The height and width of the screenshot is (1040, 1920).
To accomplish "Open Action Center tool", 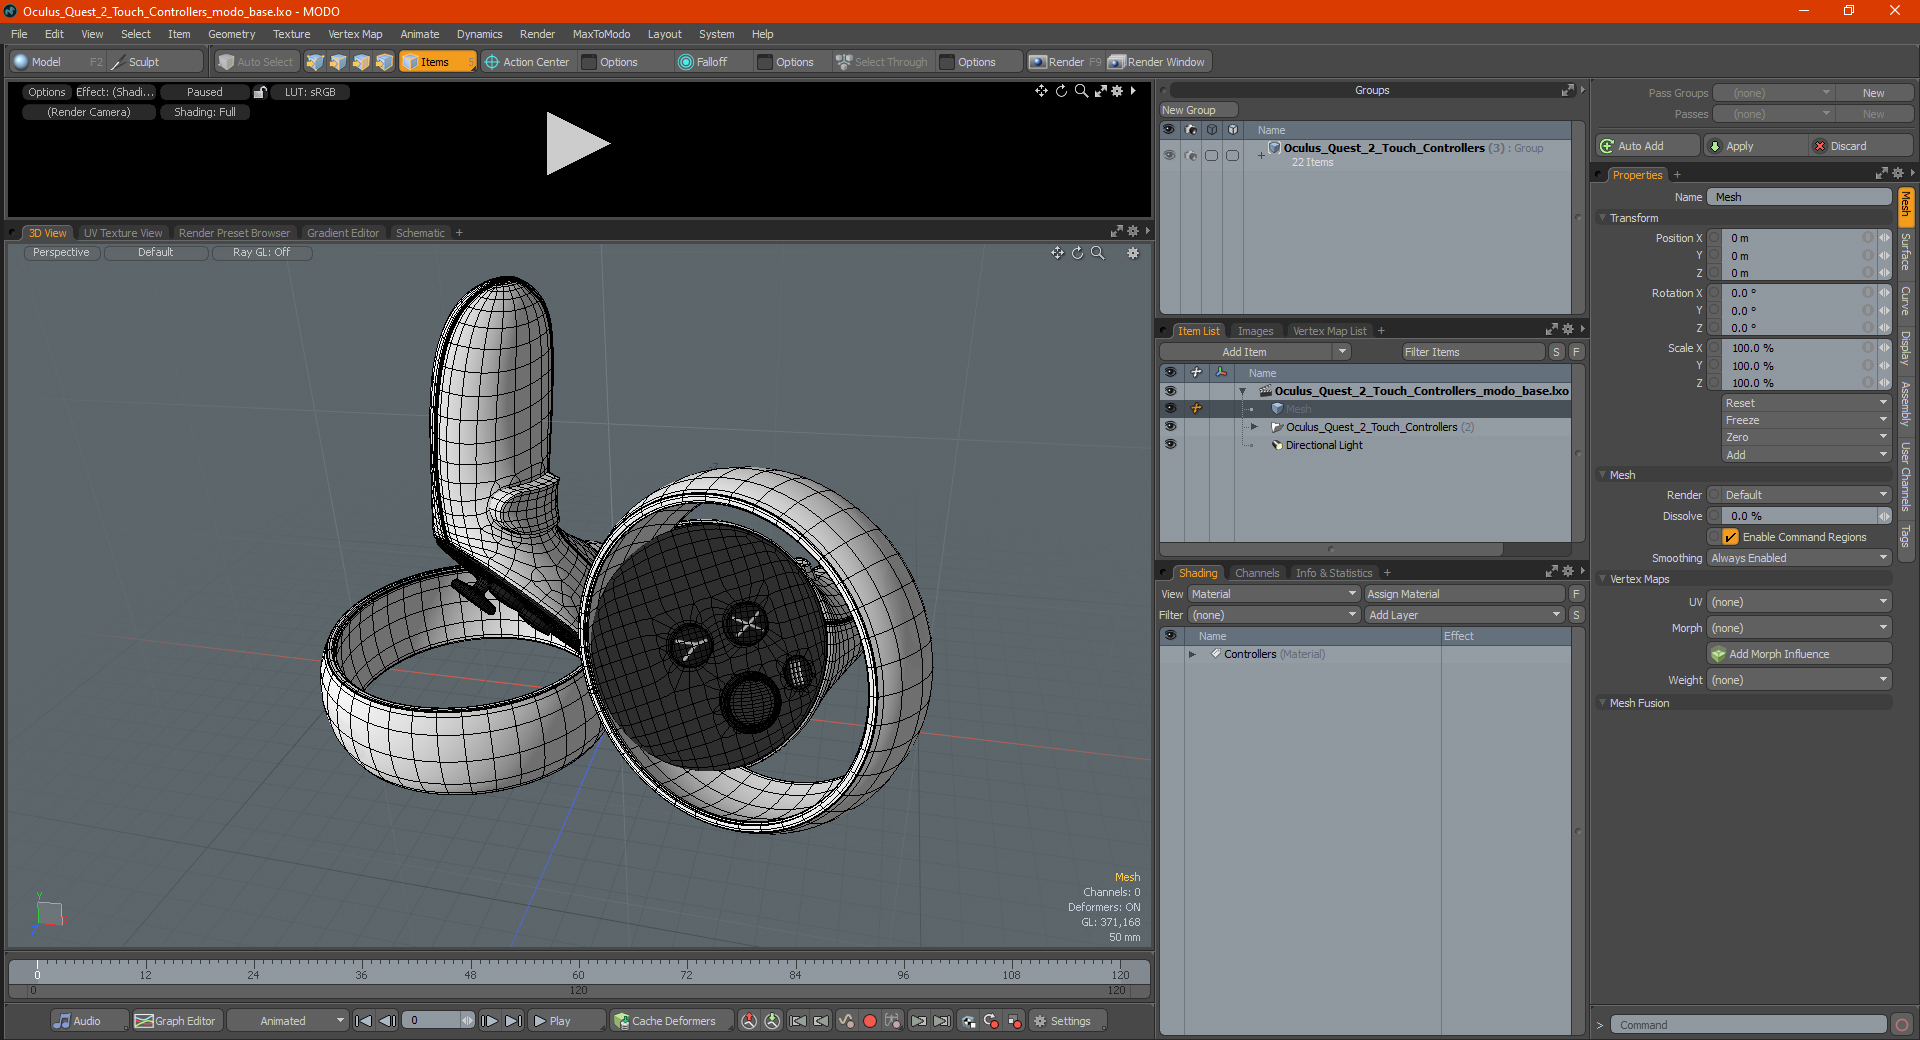I will tap(527, 62).
